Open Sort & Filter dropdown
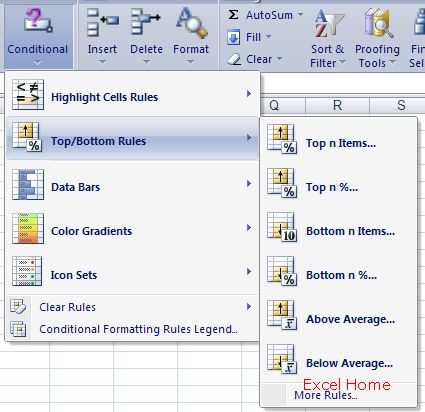This screenshot has height=412, width=425. tap(328, 38)
